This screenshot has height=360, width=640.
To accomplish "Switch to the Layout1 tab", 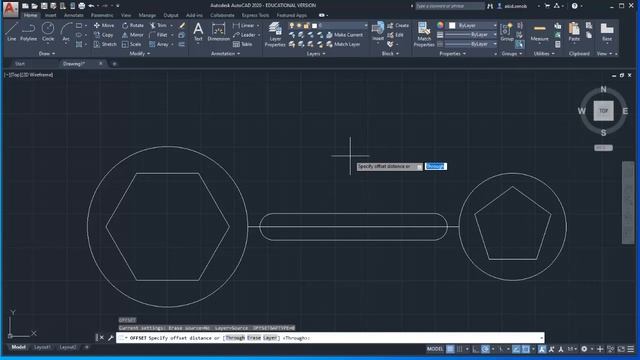I will 42,347.
